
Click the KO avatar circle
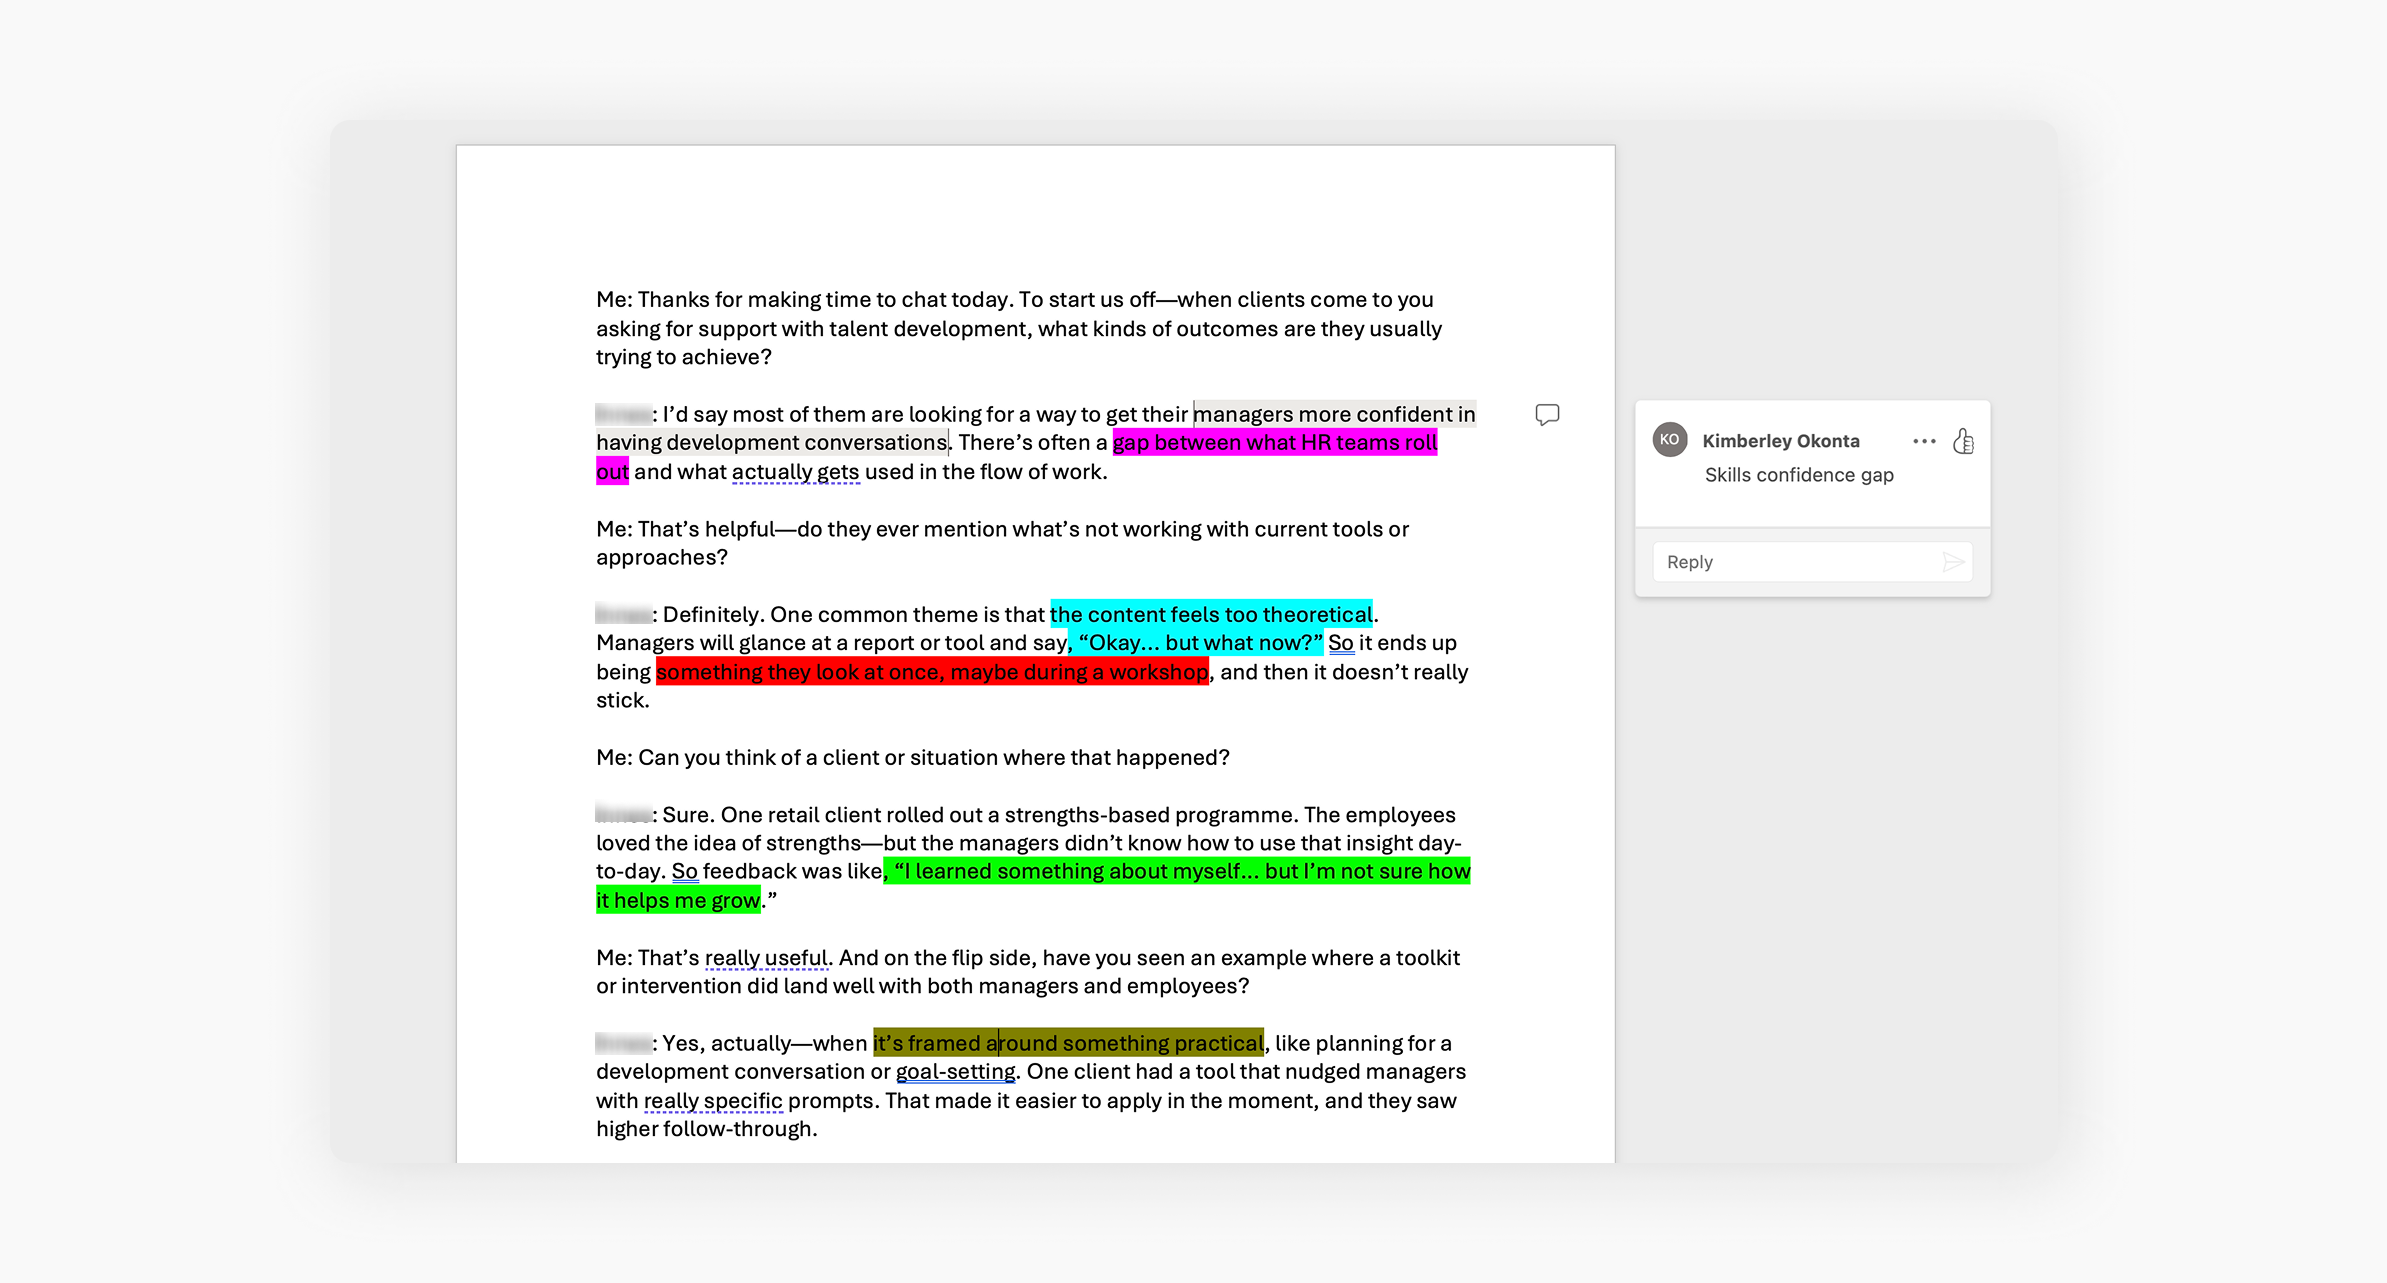click(1669, 440)
